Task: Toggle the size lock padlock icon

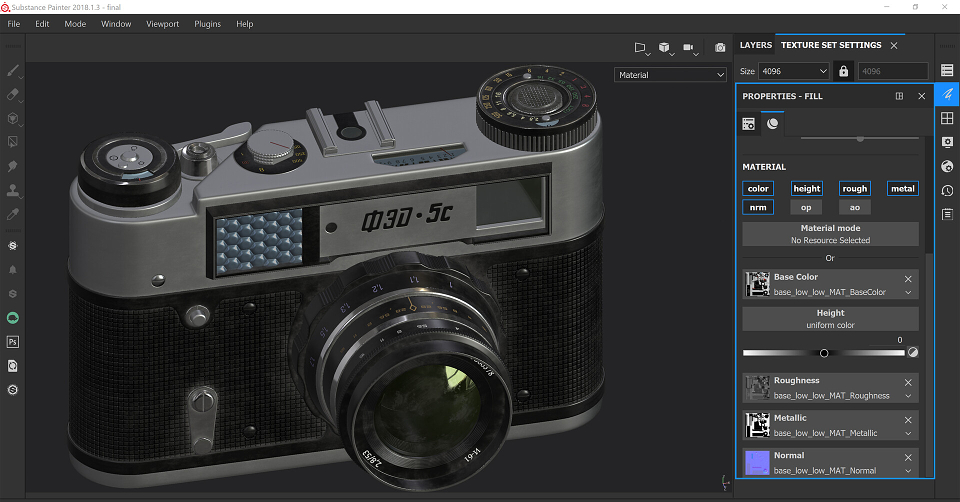Action: [x=843, y=71]
